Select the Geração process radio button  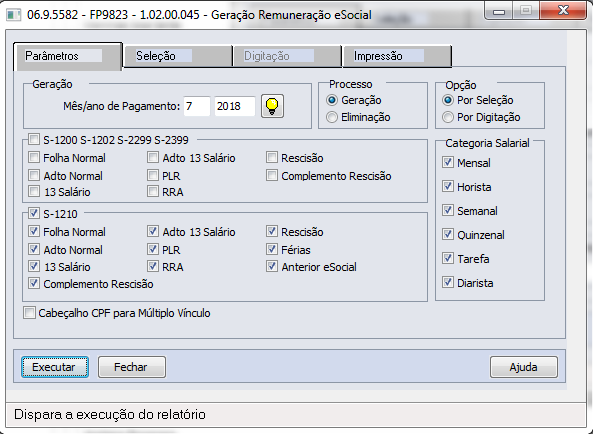tap(332, 100)
